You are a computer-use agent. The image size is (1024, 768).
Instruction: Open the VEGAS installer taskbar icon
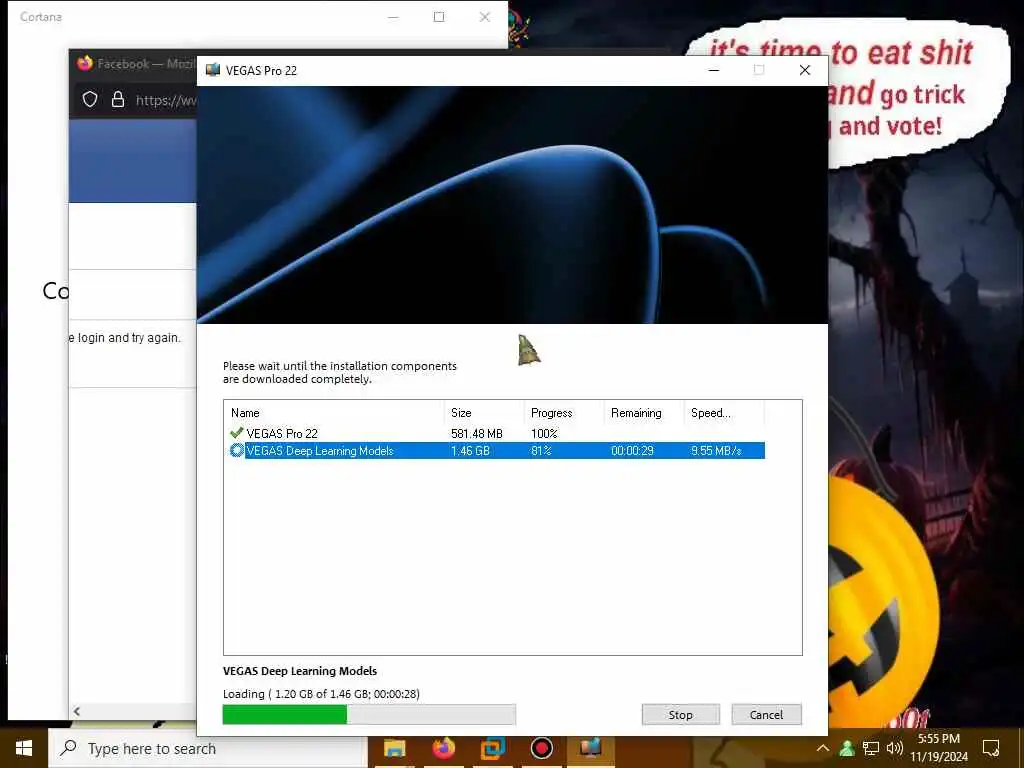click(590, 748)
